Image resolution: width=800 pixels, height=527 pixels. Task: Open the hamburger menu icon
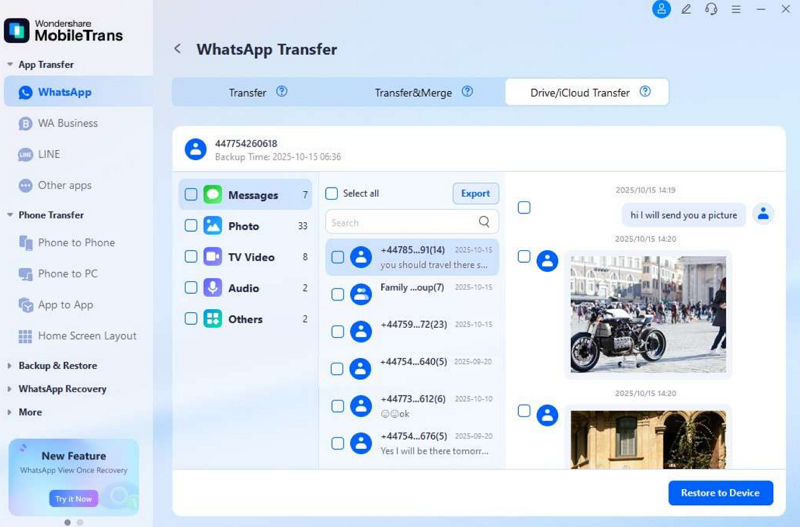point(736,9)
